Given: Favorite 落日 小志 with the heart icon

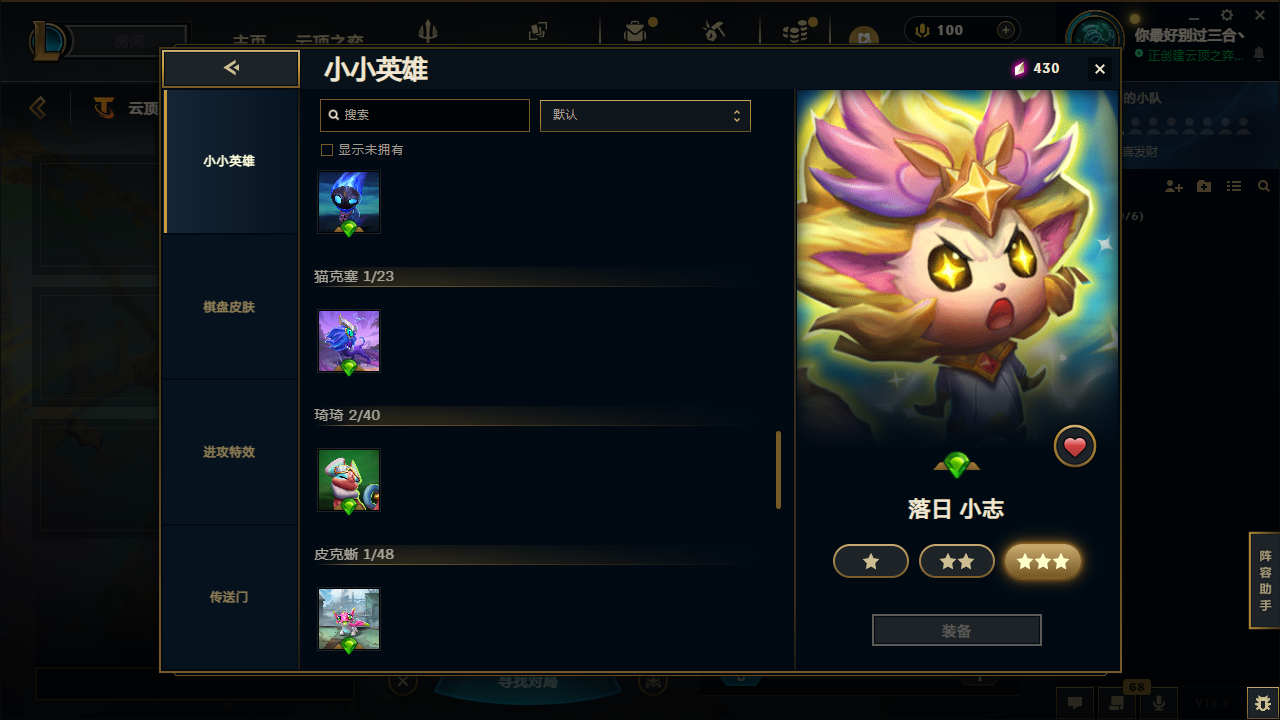Looking at the screenshot, I should click(1075, 447).
